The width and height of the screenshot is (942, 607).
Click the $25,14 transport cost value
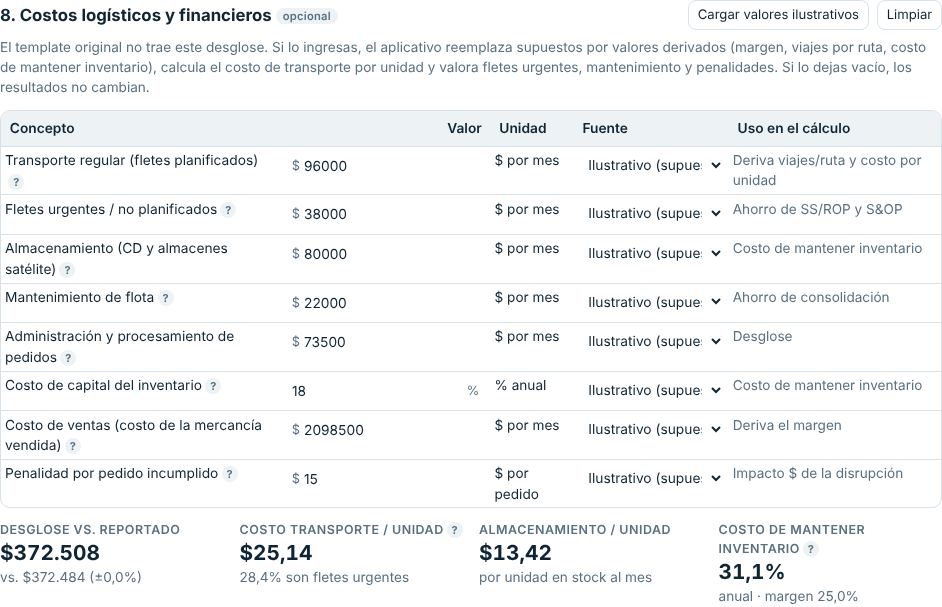click(276, 552)
